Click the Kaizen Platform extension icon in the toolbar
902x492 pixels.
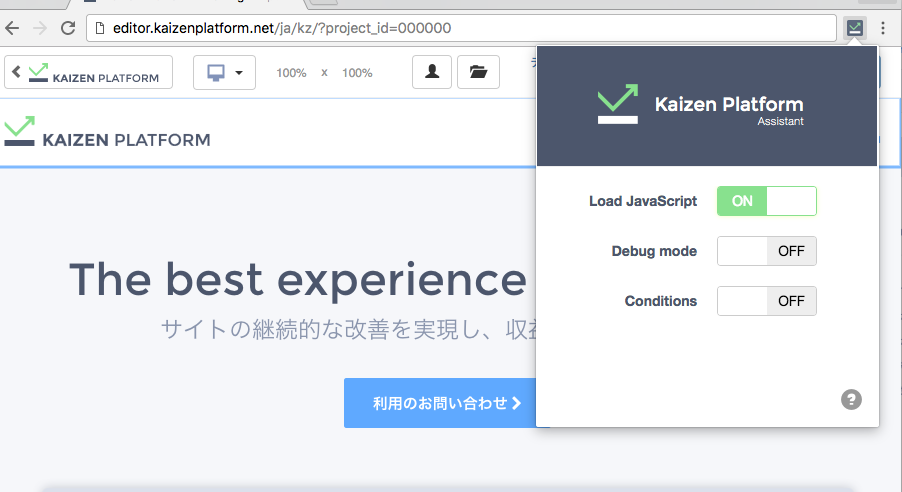tap(854, 28)
